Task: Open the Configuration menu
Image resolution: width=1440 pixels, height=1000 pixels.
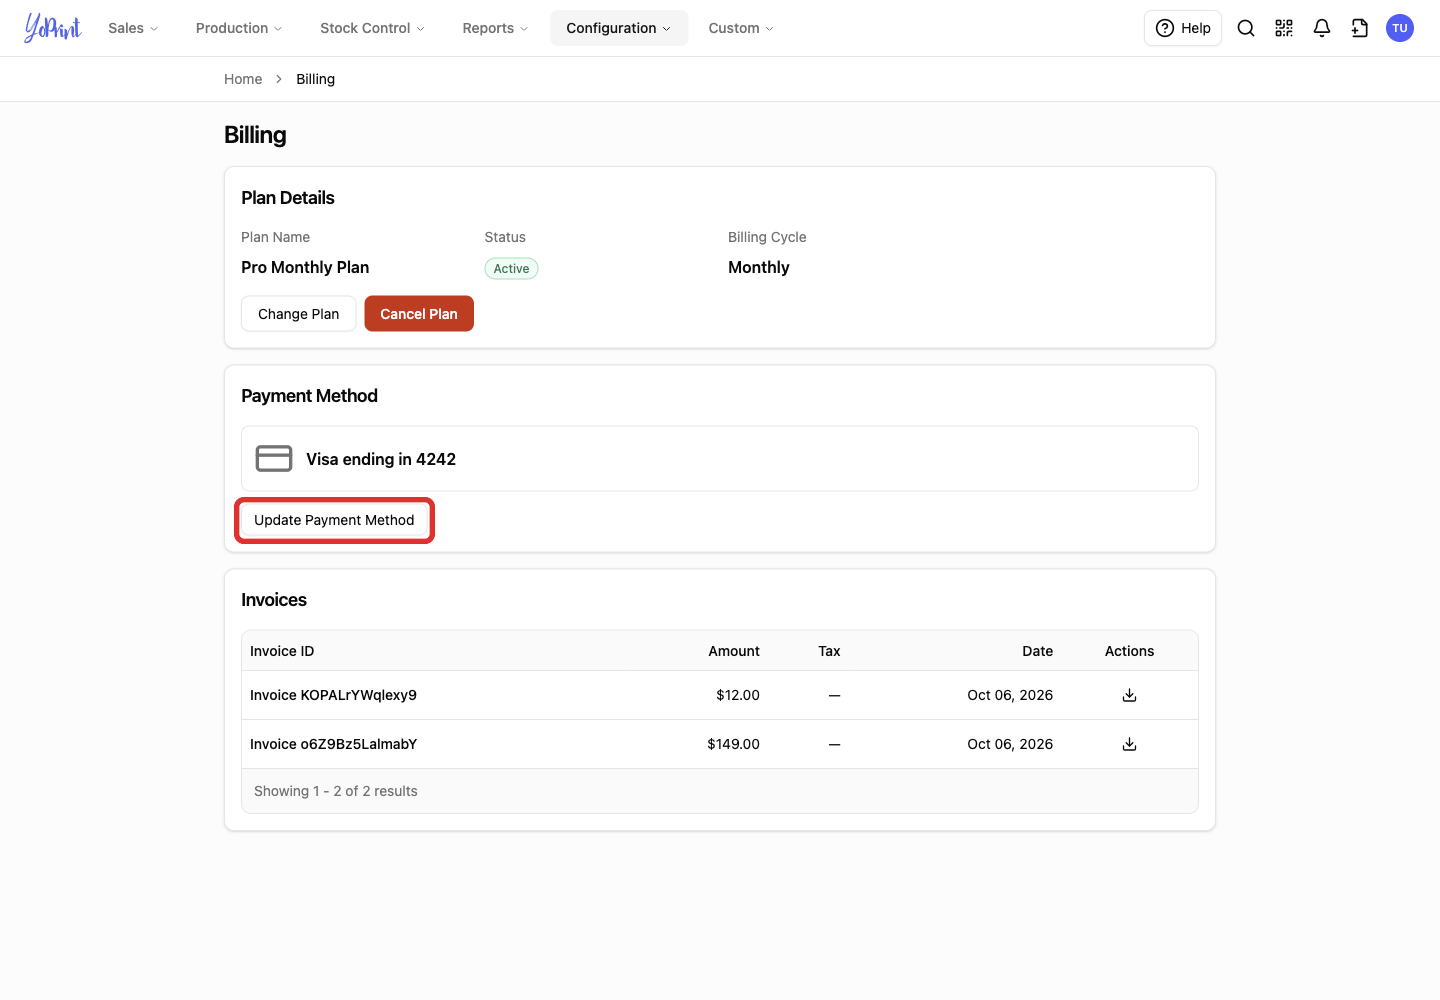Action: click(x=619, y=28)
